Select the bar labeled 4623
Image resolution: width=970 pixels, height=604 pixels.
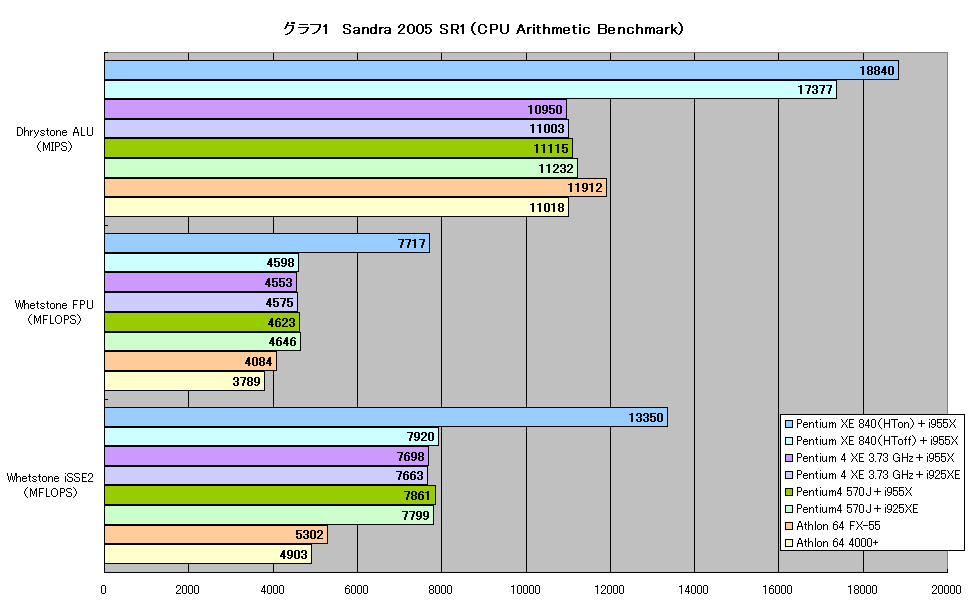202,322
